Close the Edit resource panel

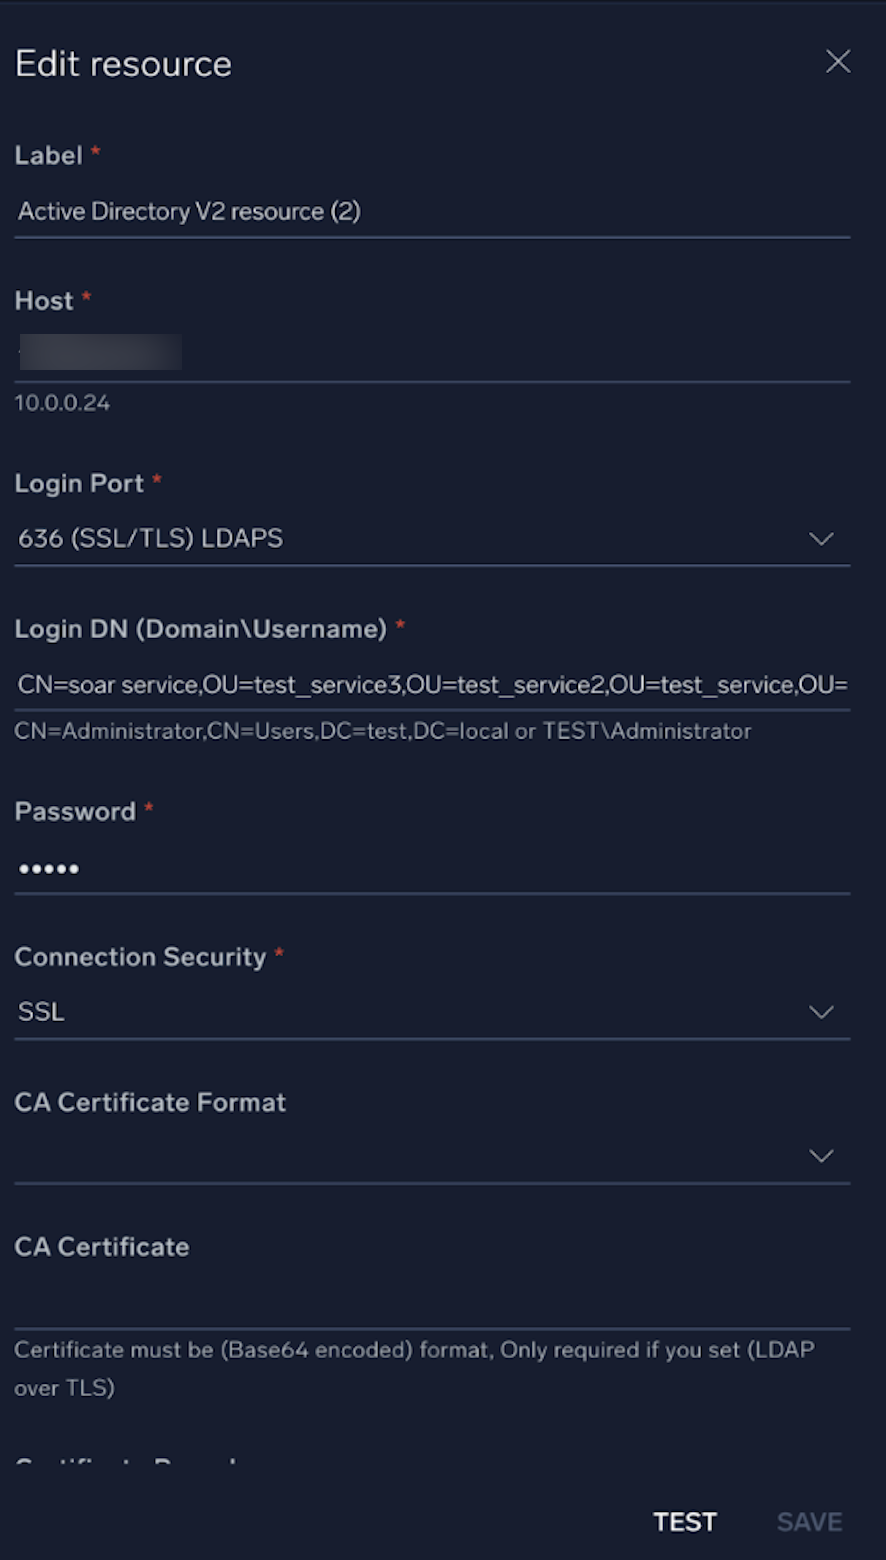click(838, 62)
